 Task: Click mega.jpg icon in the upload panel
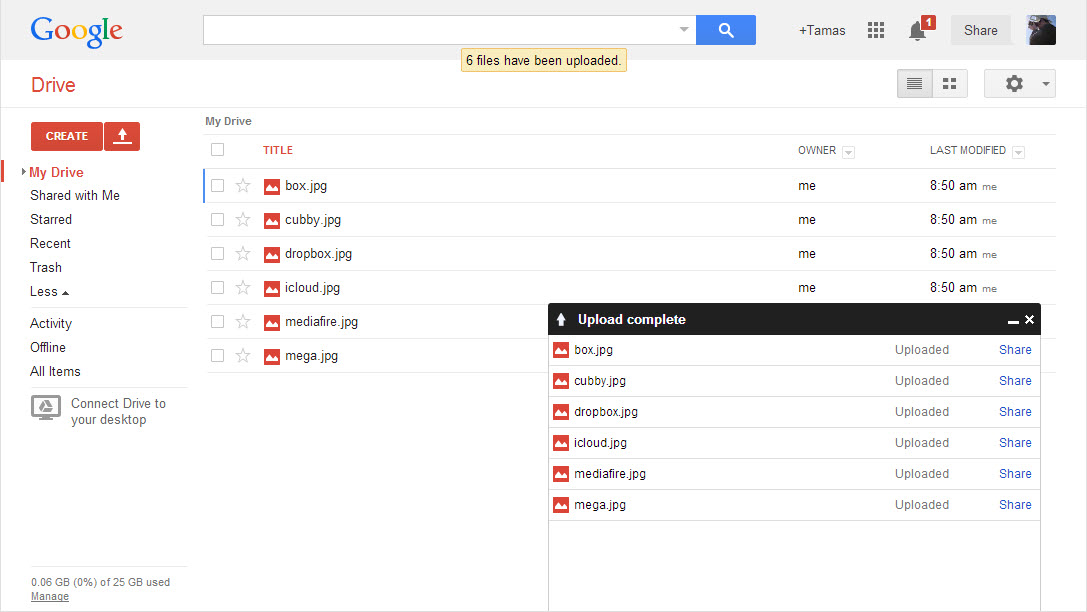561,505
